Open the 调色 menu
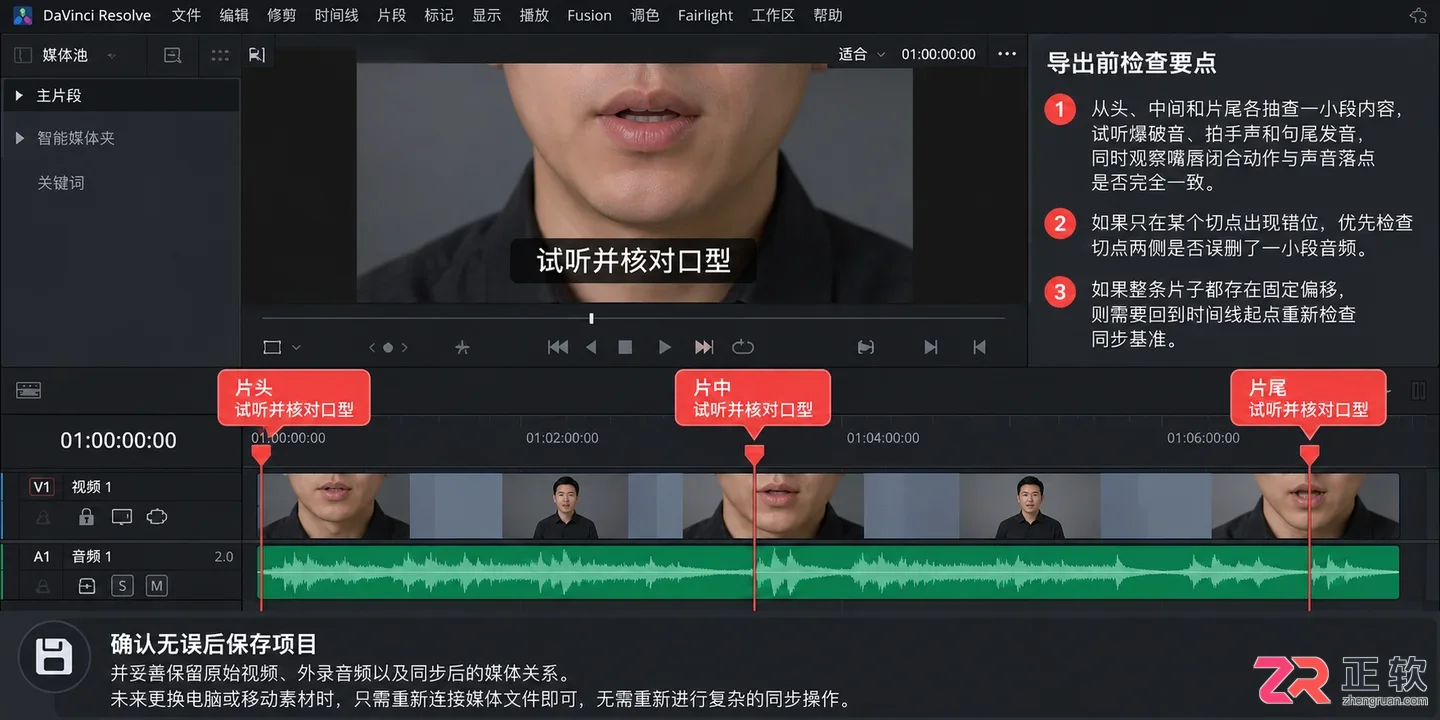Viewport: 1440px width, 720px height. click(645, 15)
